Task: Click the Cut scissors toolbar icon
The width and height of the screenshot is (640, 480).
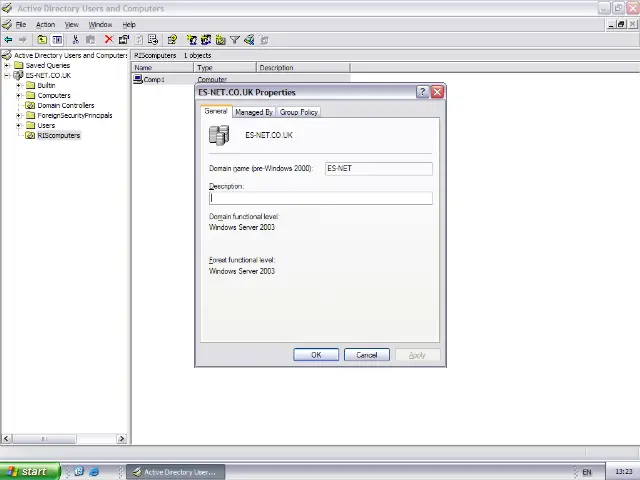Action: pyautogui.click(x=76, y=40)
